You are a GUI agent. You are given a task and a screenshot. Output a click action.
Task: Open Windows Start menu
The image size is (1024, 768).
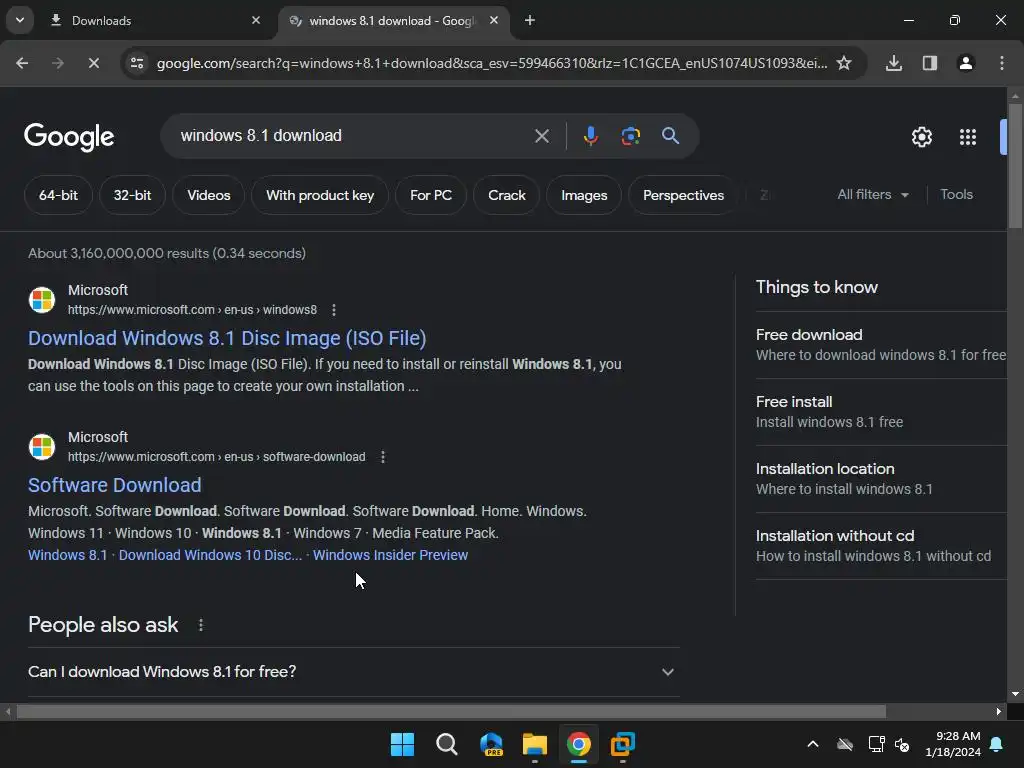(x=402, y=744)
